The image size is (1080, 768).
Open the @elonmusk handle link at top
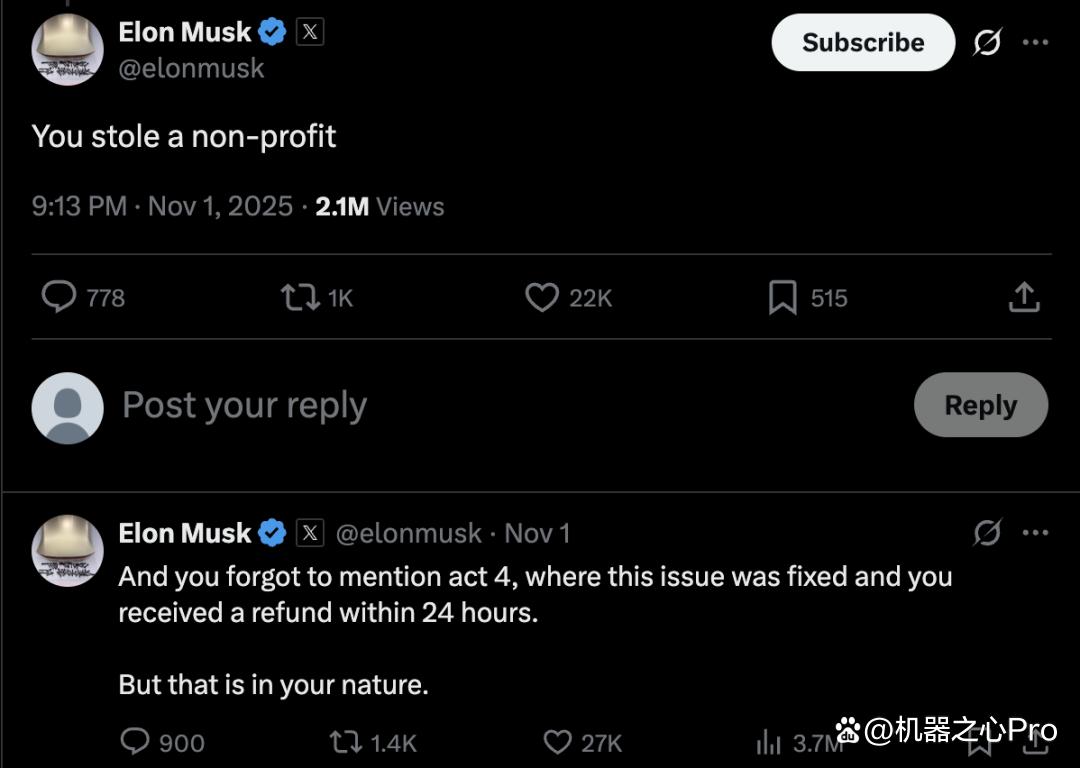[191, 68]
